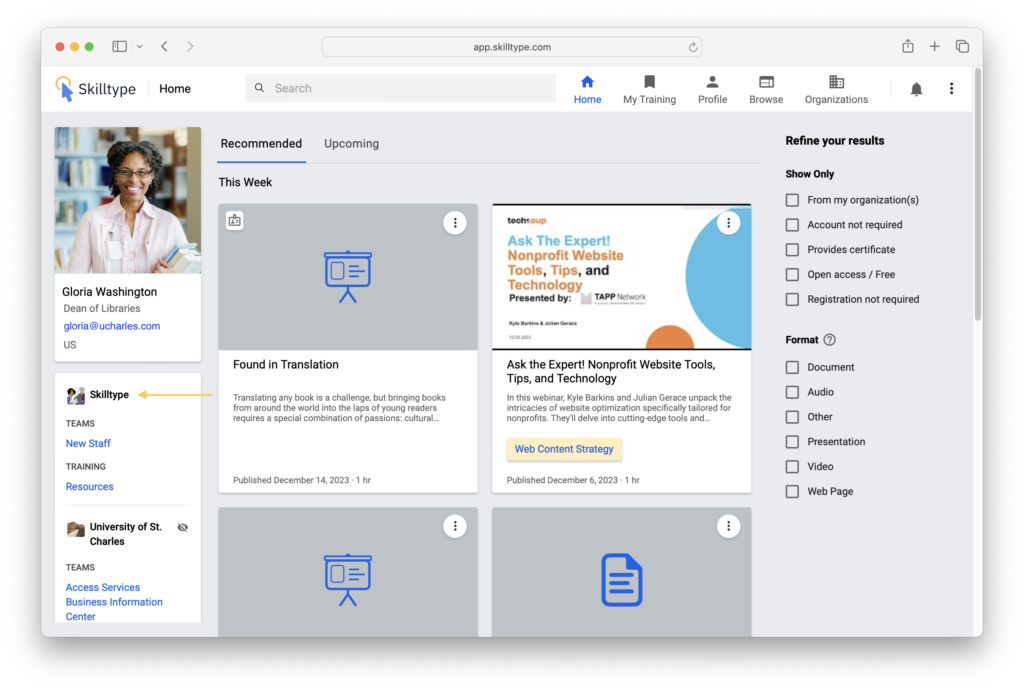This screenshot has height=691, width=1024.
Task: Select the Recommended tab
Action: 261,144
